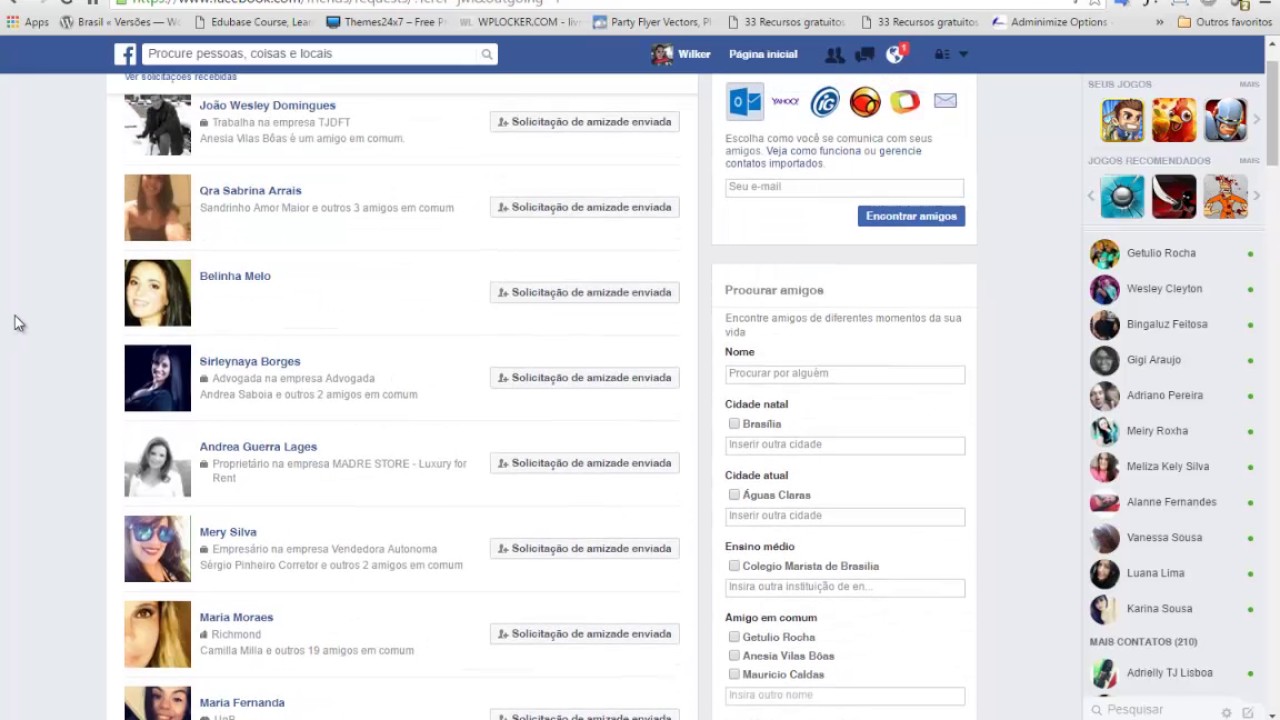Select the red-orange globe provider icon
Image resolution: width=1280 pixels, height=720 pixels.
tap(865, 101)
